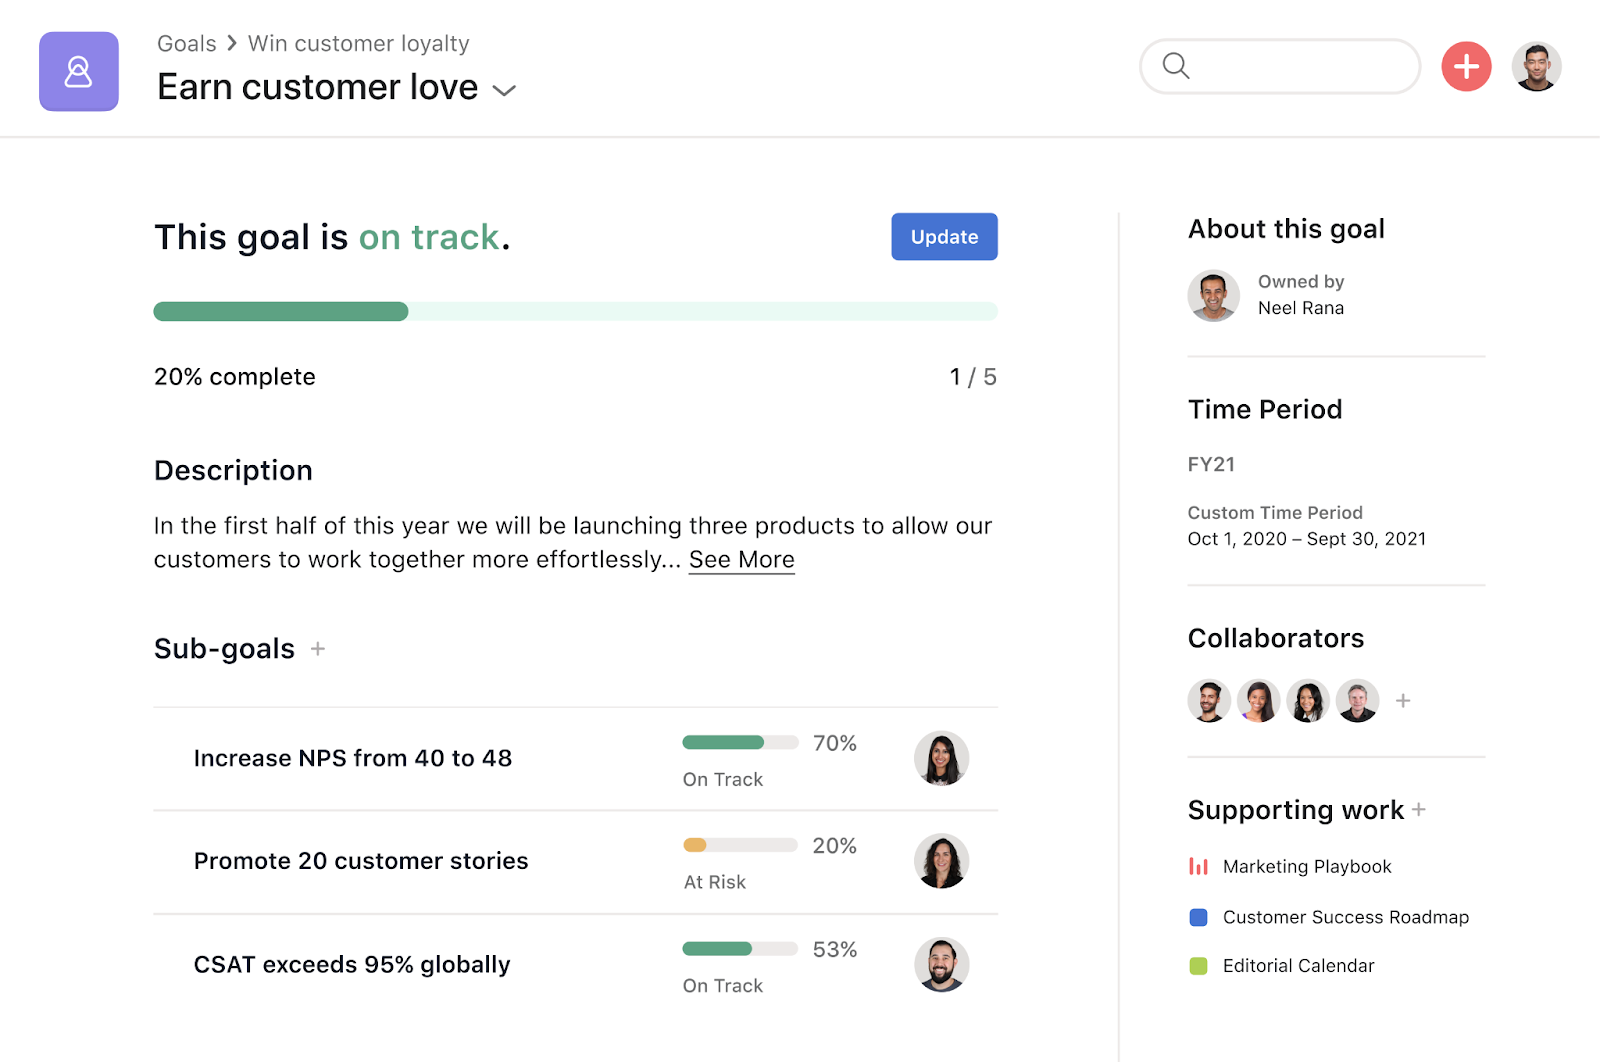This screenshot has height=1062, width=1600.
Task: Click the plus icon beside Sub-goals
Action: coord(318,649)
